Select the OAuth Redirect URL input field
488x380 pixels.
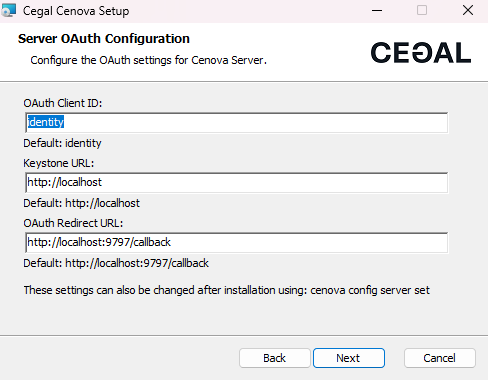[x=237, y=243]
